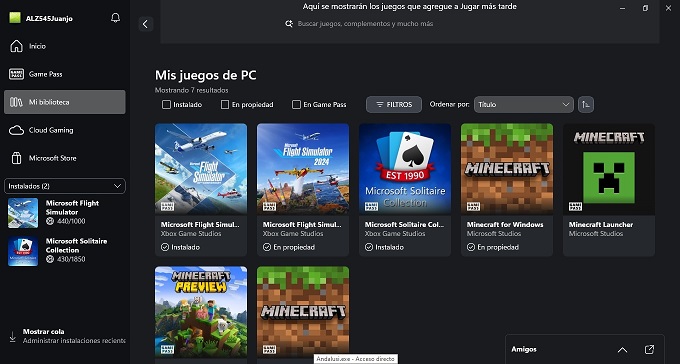
Task: Click Game Pass badge on Flight Simulator 2024 tile
Action: click(269, 207)
